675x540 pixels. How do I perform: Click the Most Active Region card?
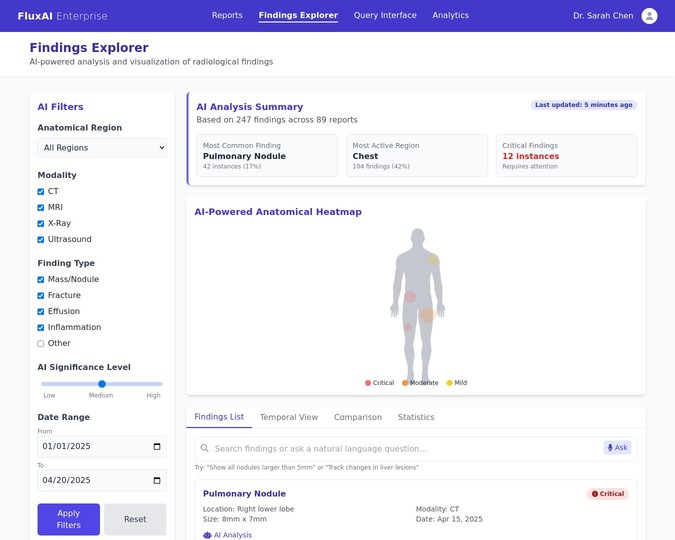point(417,155)
